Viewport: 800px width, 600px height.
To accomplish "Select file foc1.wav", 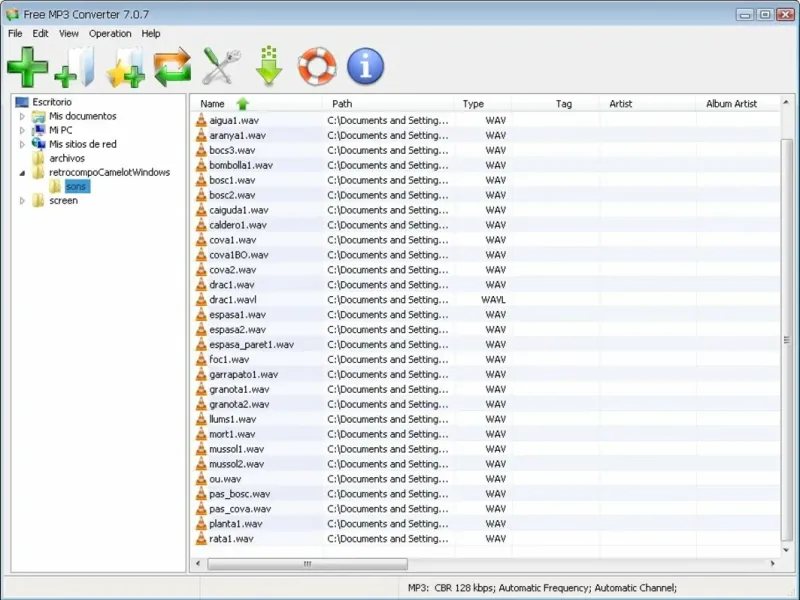I will (x=229, y=359).
